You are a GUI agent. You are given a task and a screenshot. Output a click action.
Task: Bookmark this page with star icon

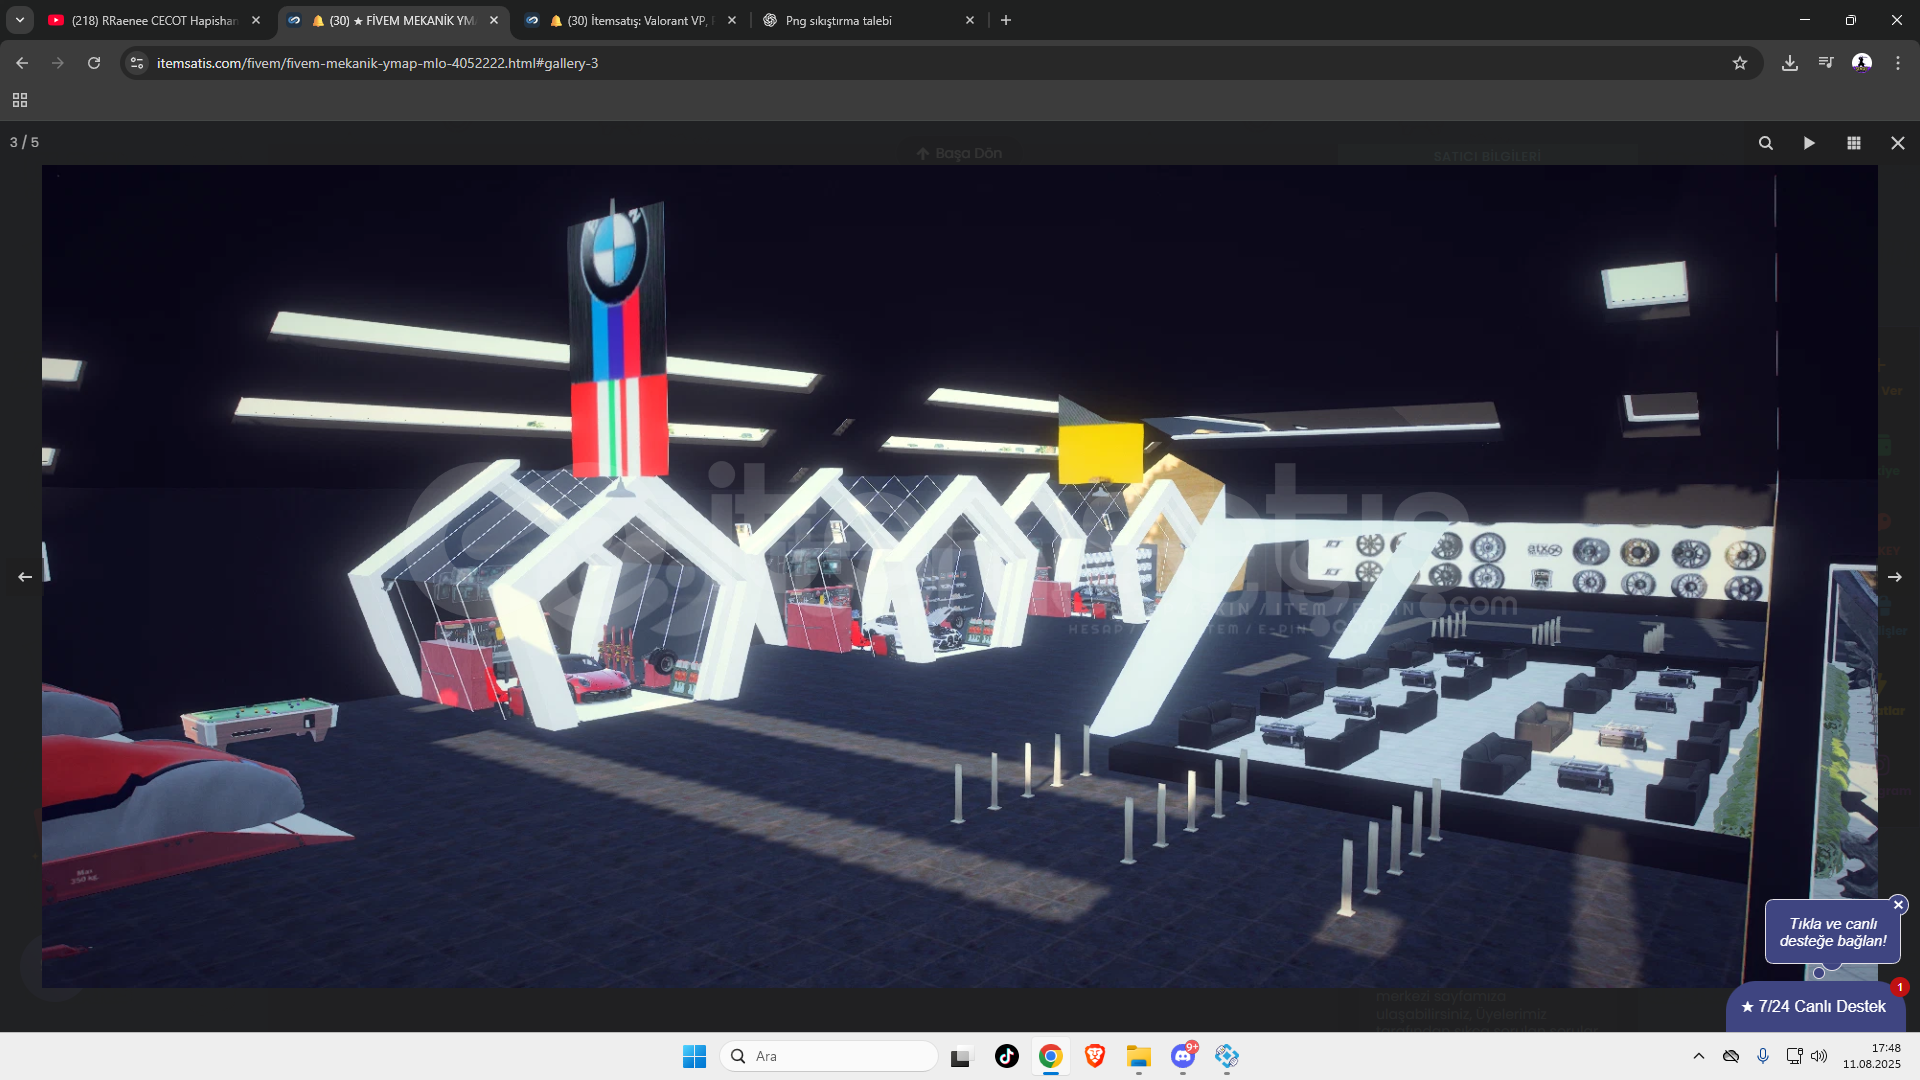[1740, 63]
